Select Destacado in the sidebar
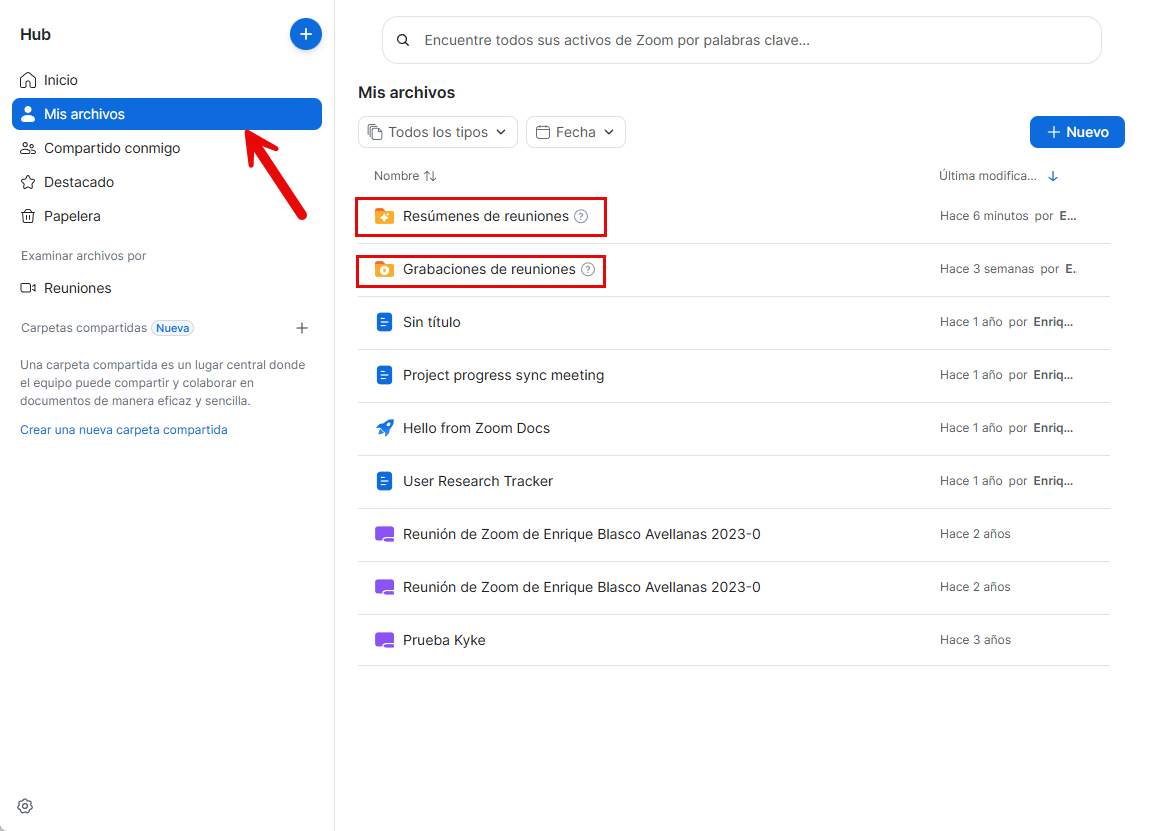 click(x=78, y=182)
